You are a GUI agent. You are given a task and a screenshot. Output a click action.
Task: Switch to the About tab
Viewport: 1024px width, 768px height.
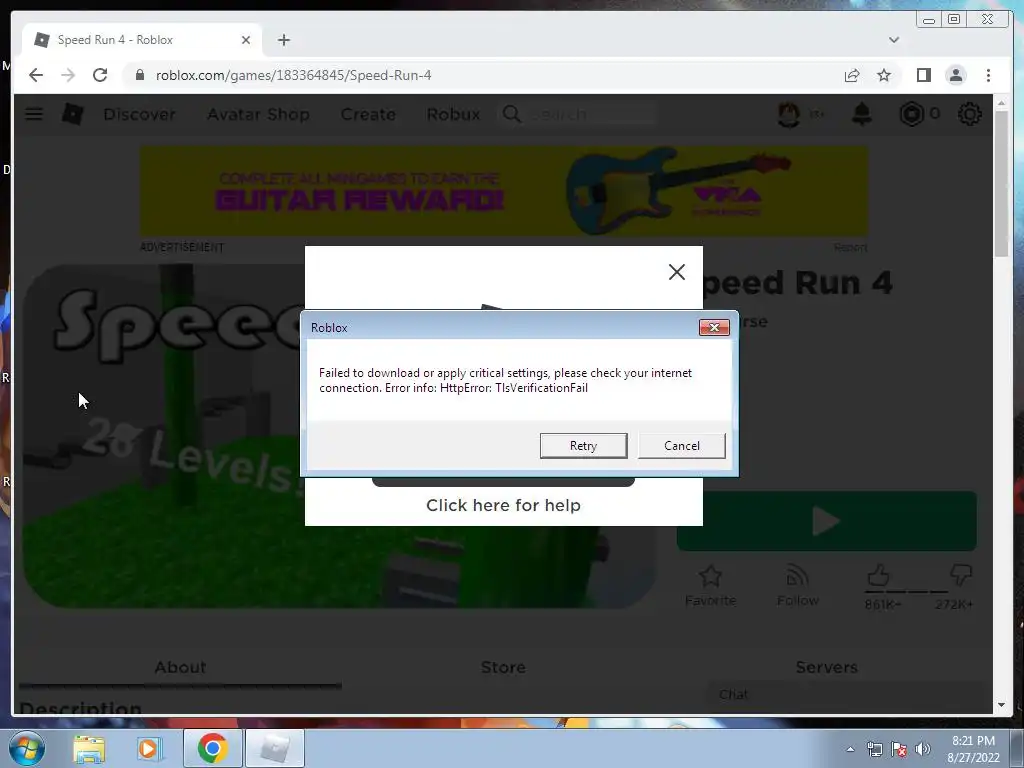pos(180,667)
